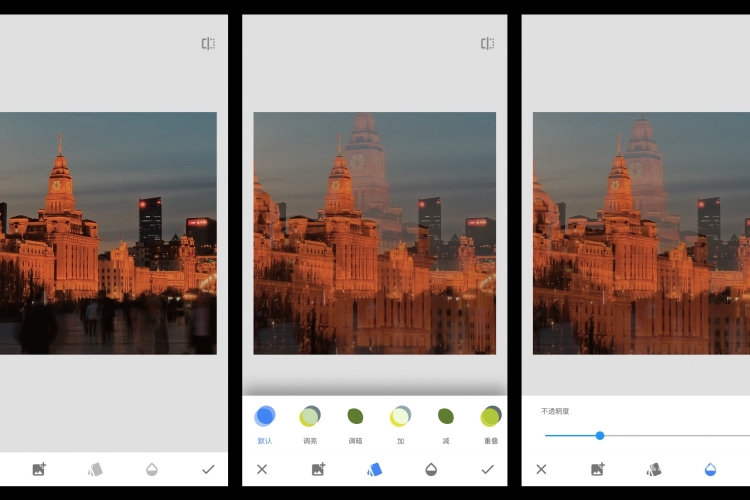Cancel with the X in the blend modes screen
The image size is (750, 500).
point(262,469)
